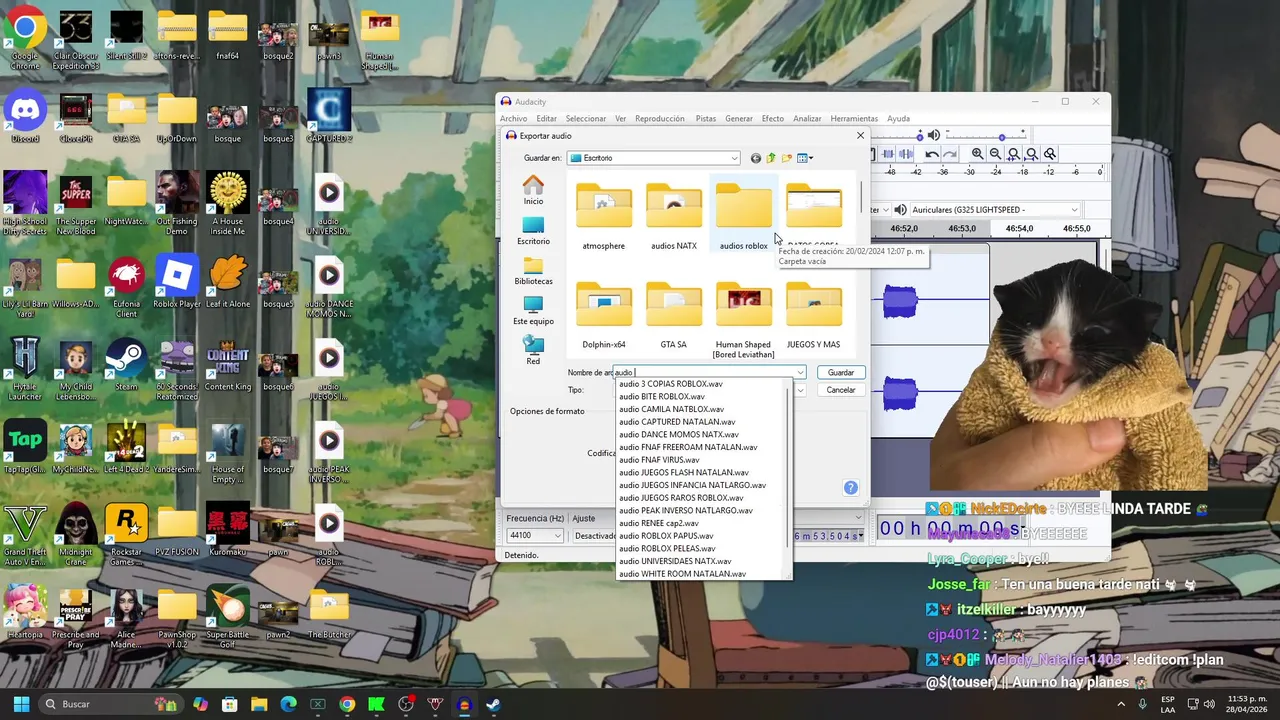Open the Analizar menu
1280x720 pixels.
[x=807, y=119]
